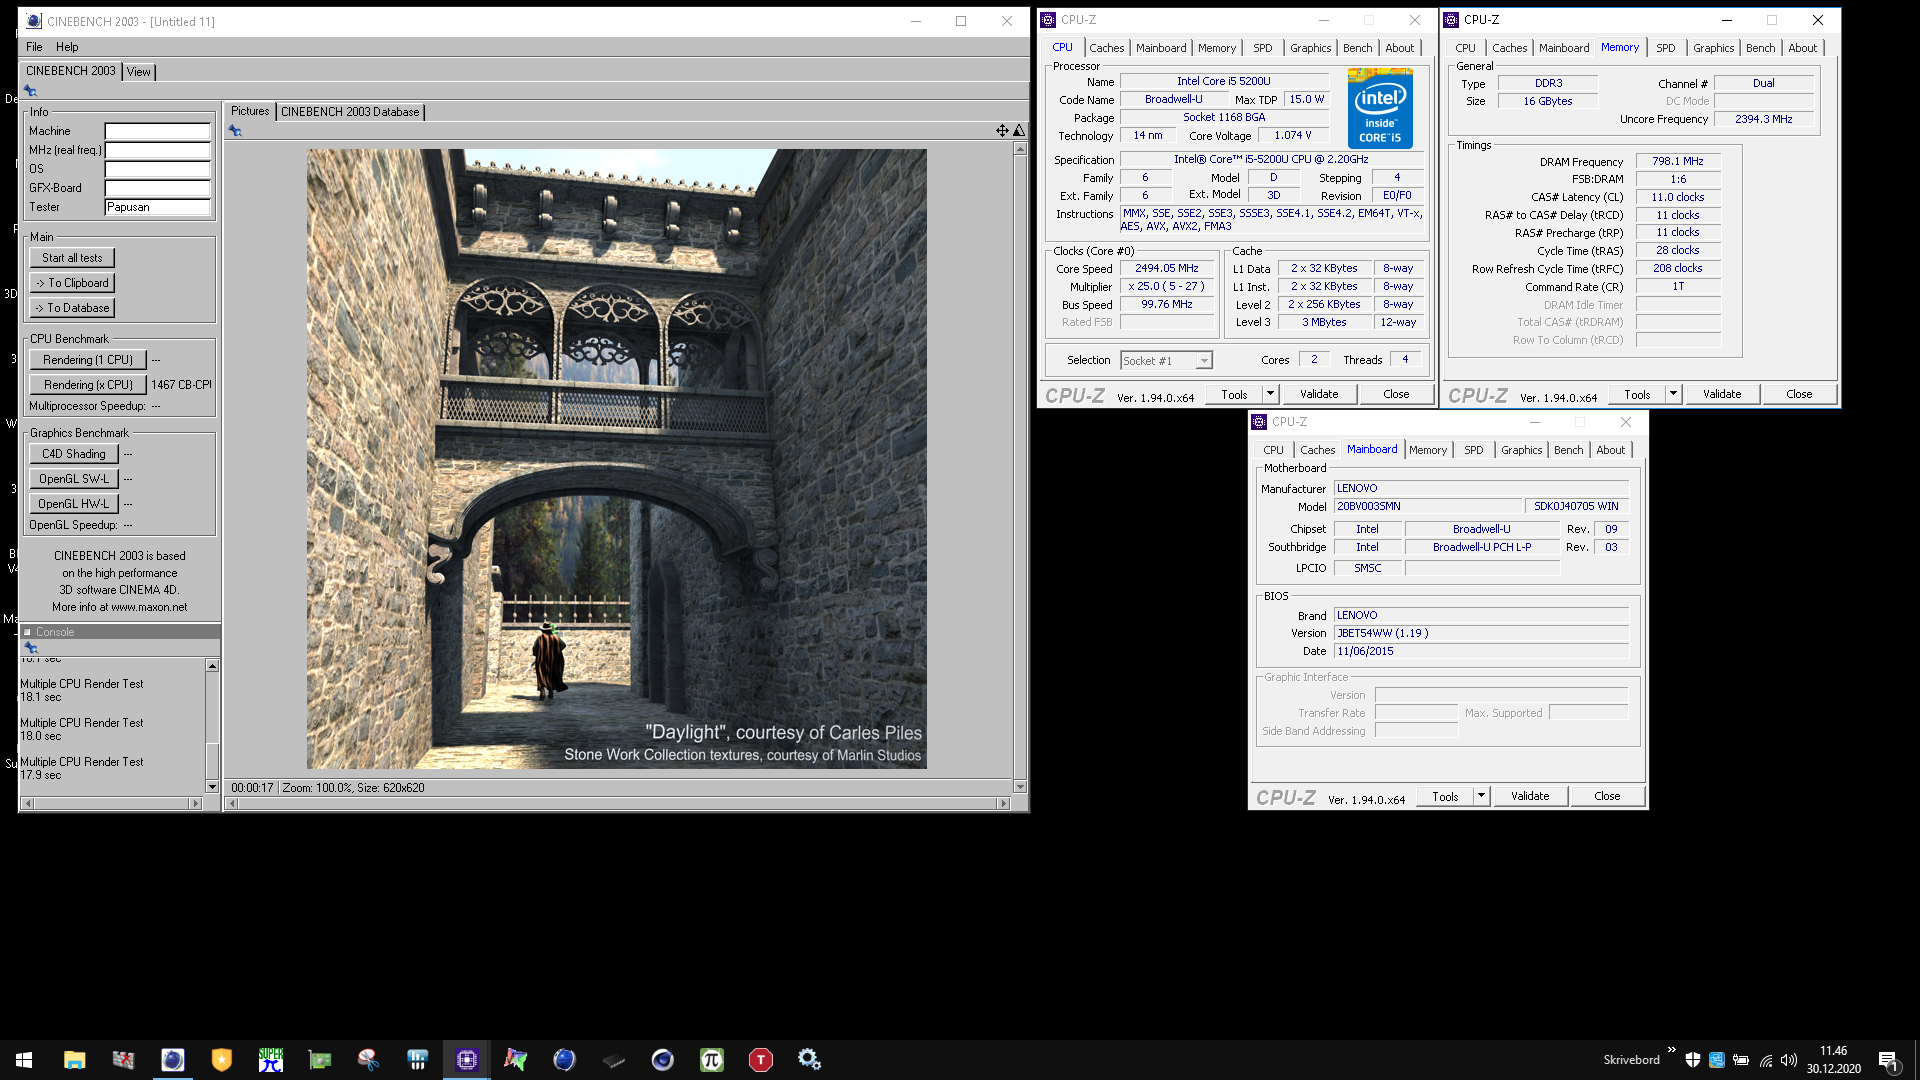Click the To Database button

pyautogui.click(x=72, y=308)
